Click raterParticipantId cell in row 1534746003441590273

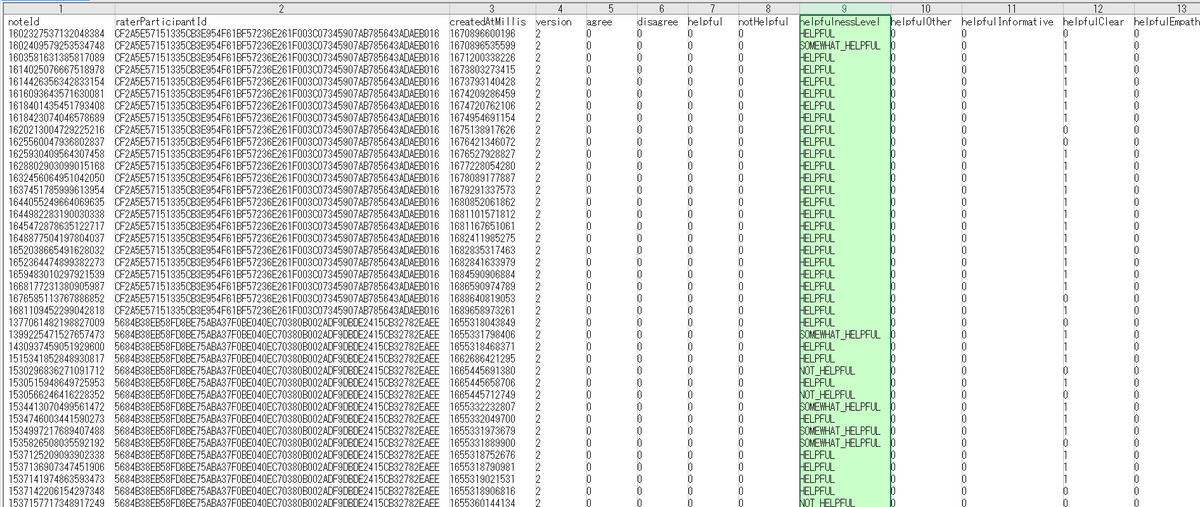coord(279,418)
